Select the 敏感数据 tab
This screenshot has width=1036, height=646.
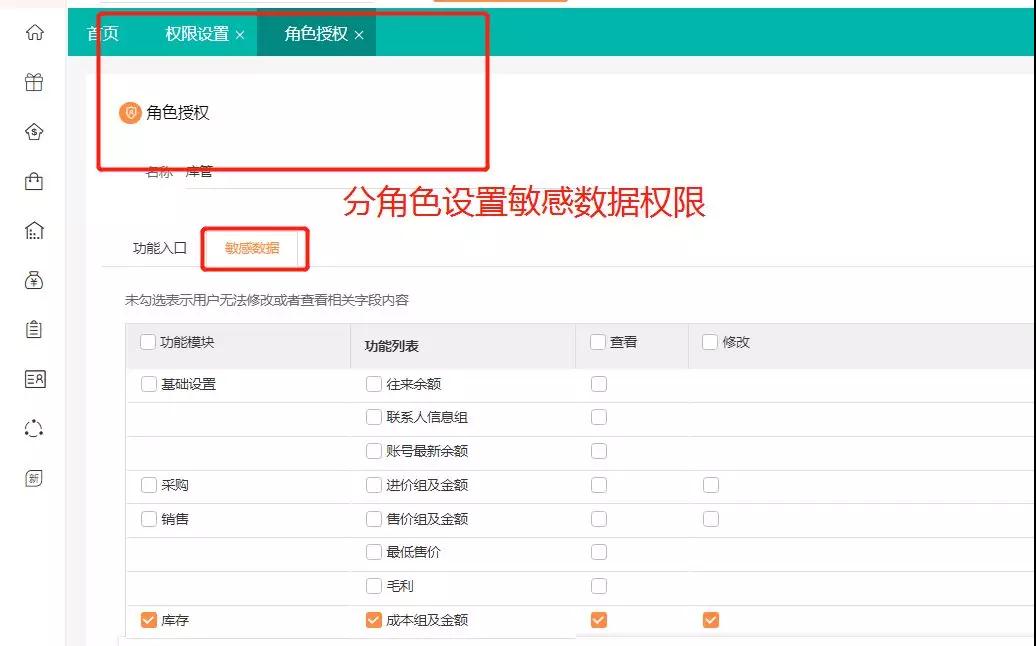tap(252, 248)
